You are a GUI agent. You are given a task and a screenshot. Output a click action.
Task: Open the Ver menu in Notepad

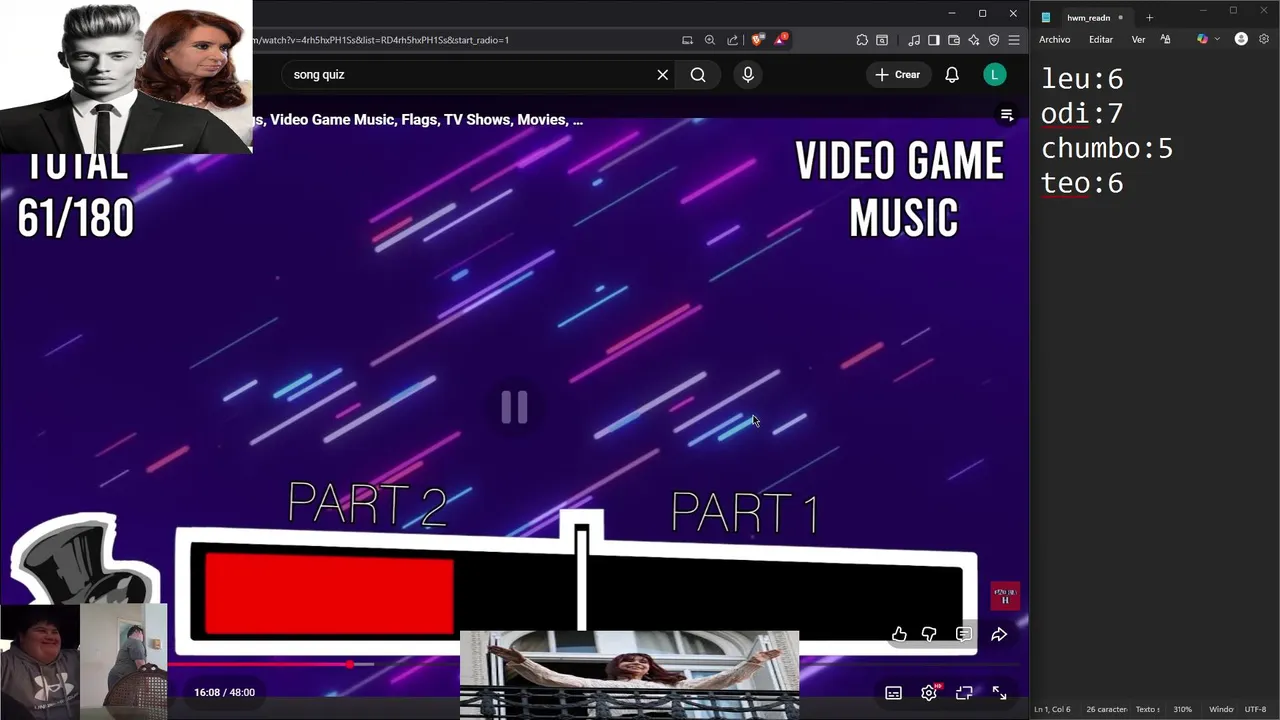click(x=1138, y=39)
